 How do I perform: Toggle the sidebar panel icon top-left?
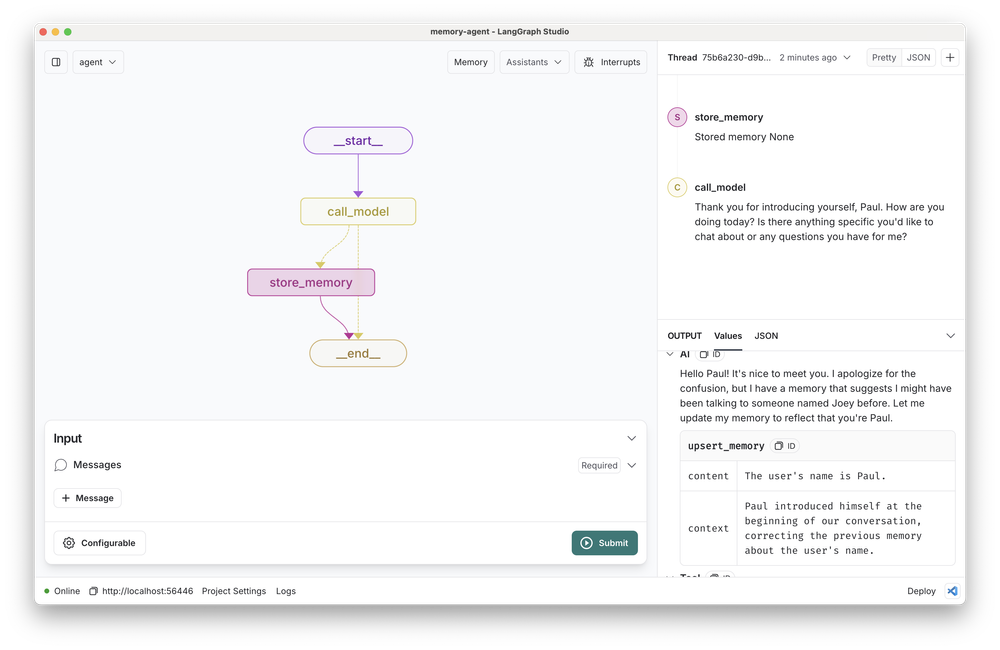click(56, 61)
